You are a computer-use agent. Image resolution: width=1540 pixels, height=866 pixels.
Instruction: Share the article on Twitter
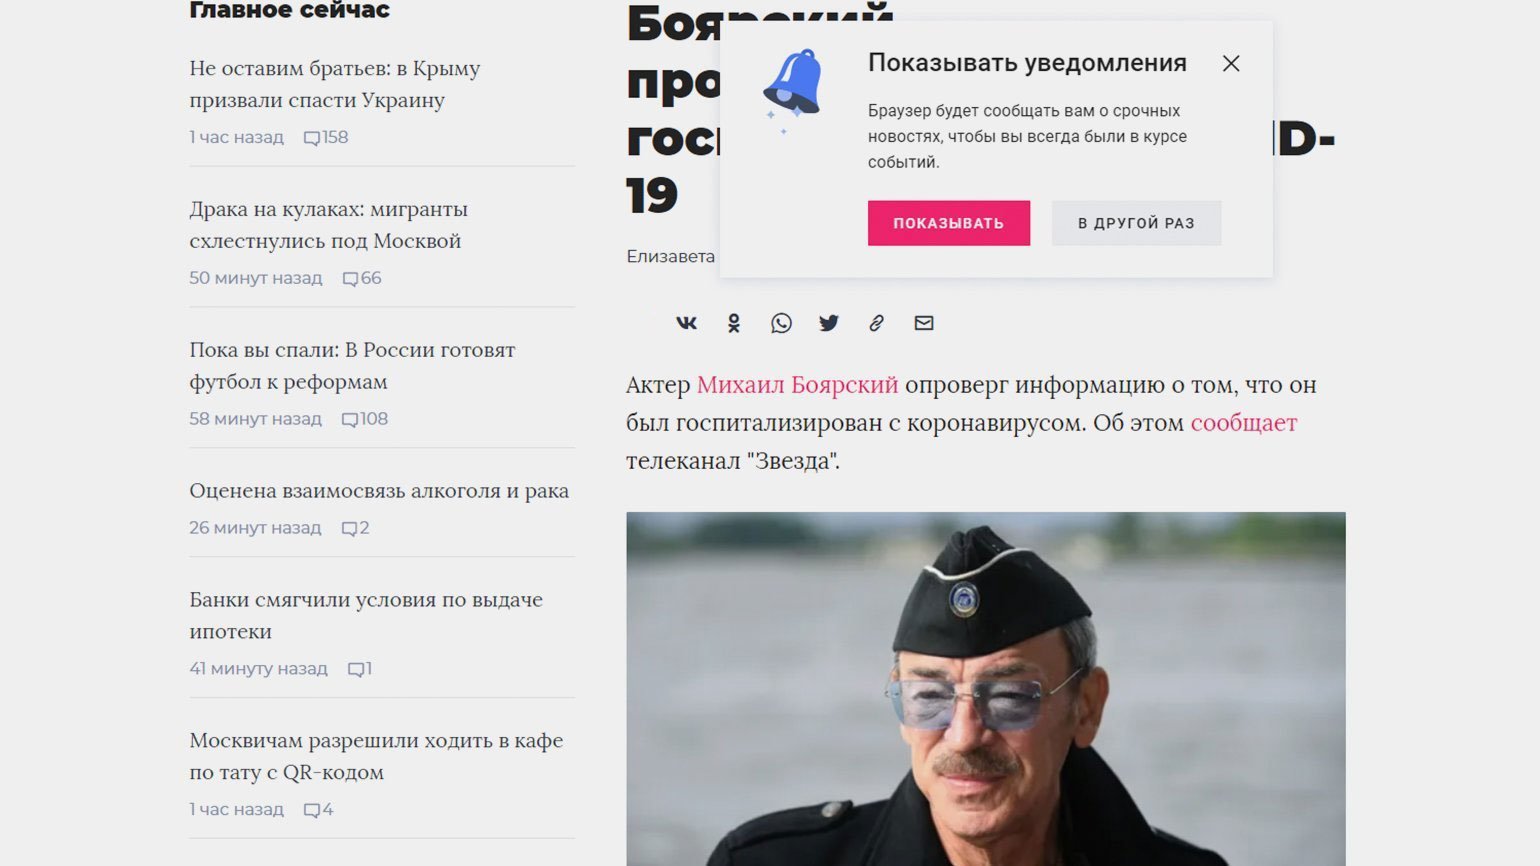tap(829, 323)
